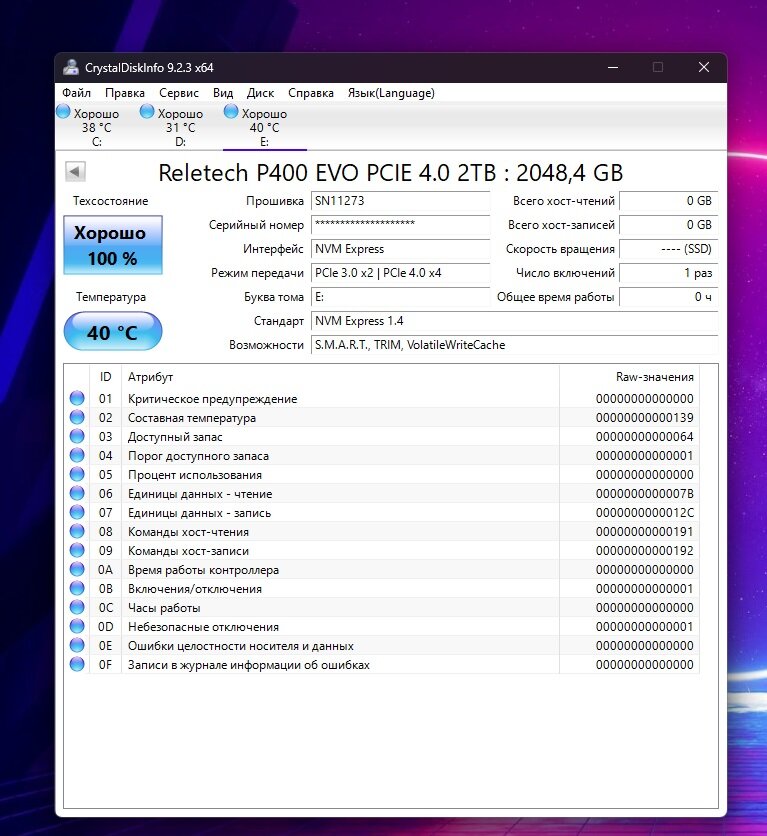The height and width of the screenshot is (836, 767).
Task: Click status orb for attribute 04
Action: coord(77,455)
